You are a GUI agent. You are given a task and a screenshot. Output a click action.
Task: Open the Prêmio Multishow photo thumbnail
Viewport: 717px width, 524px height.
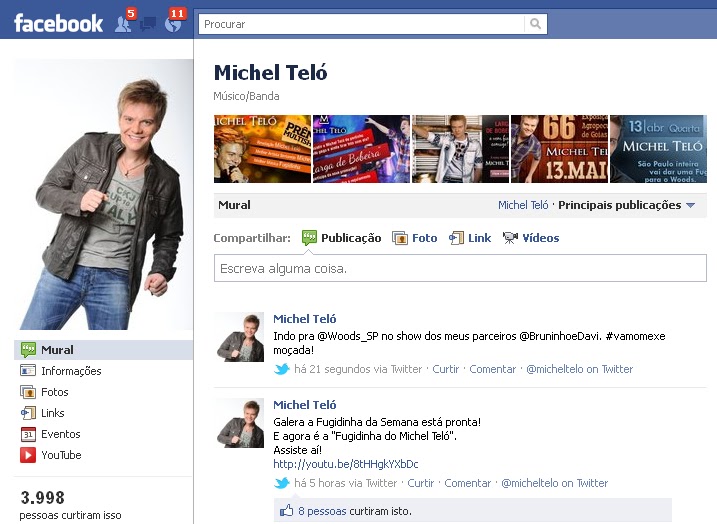[262, 149]
